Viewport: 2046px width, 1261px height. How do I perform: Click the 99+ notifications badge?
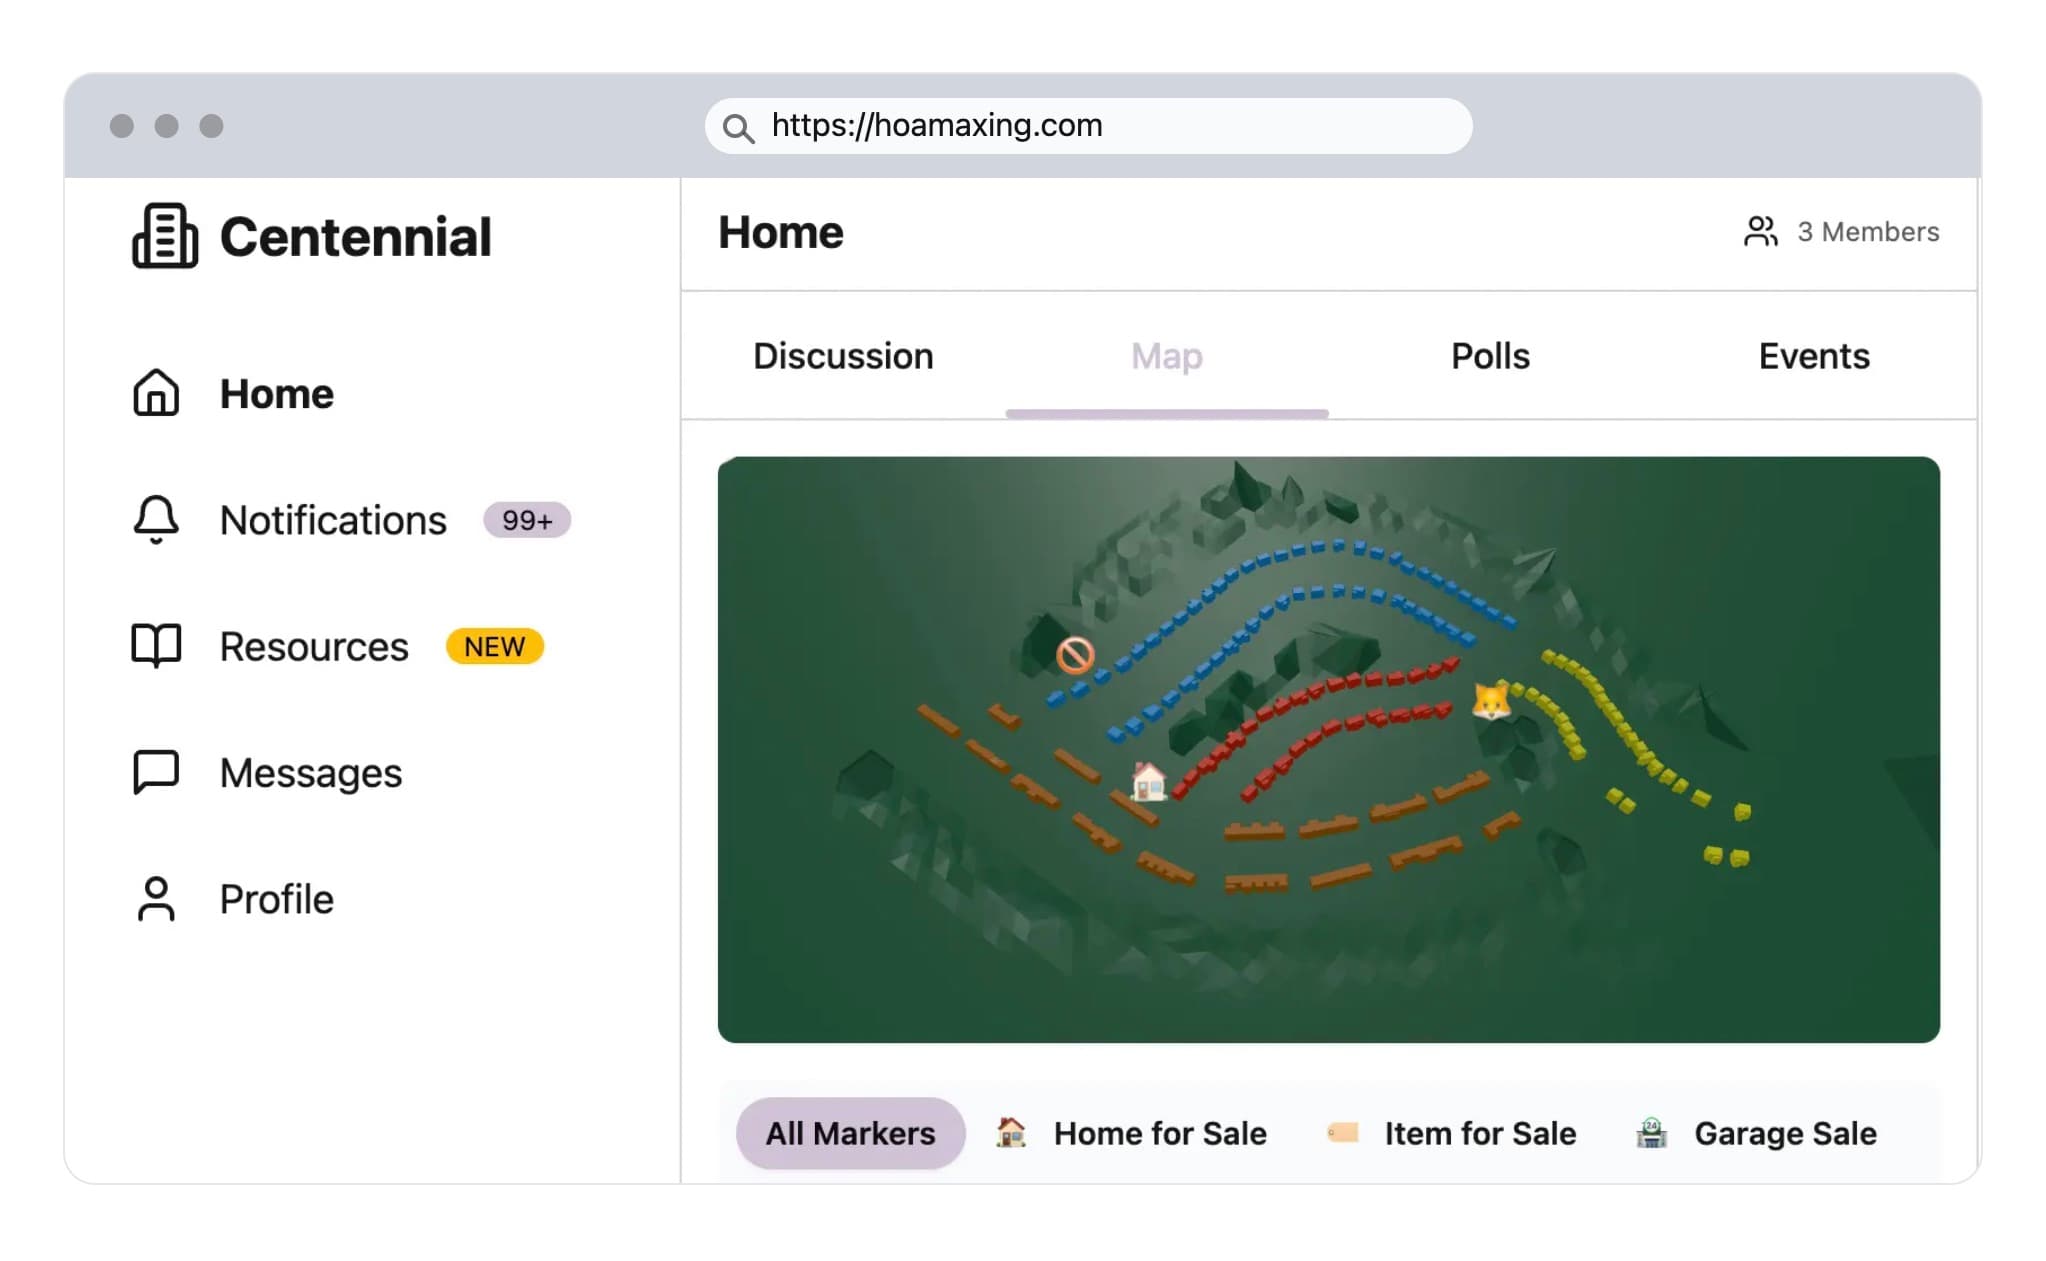pyautogui.click(x=527, y=520)
